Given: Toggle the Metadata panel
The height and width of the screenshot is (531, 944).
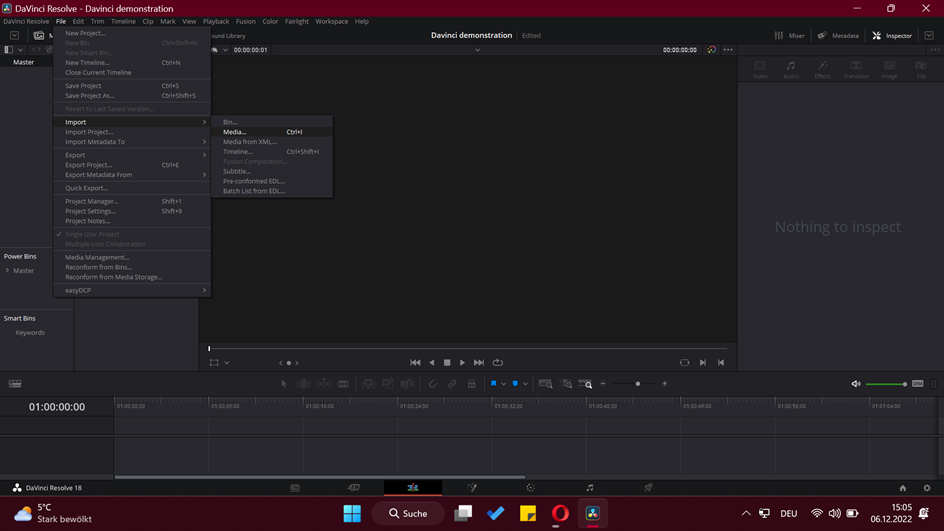Looking at the screenshot, I should (838, 36).
